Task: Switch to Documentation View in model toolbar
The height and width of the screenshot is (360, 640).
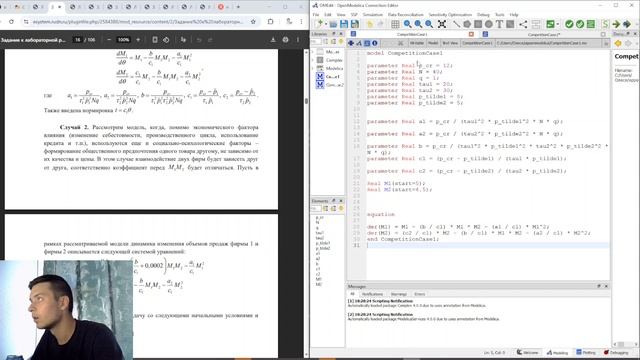Action: point(374,43)
